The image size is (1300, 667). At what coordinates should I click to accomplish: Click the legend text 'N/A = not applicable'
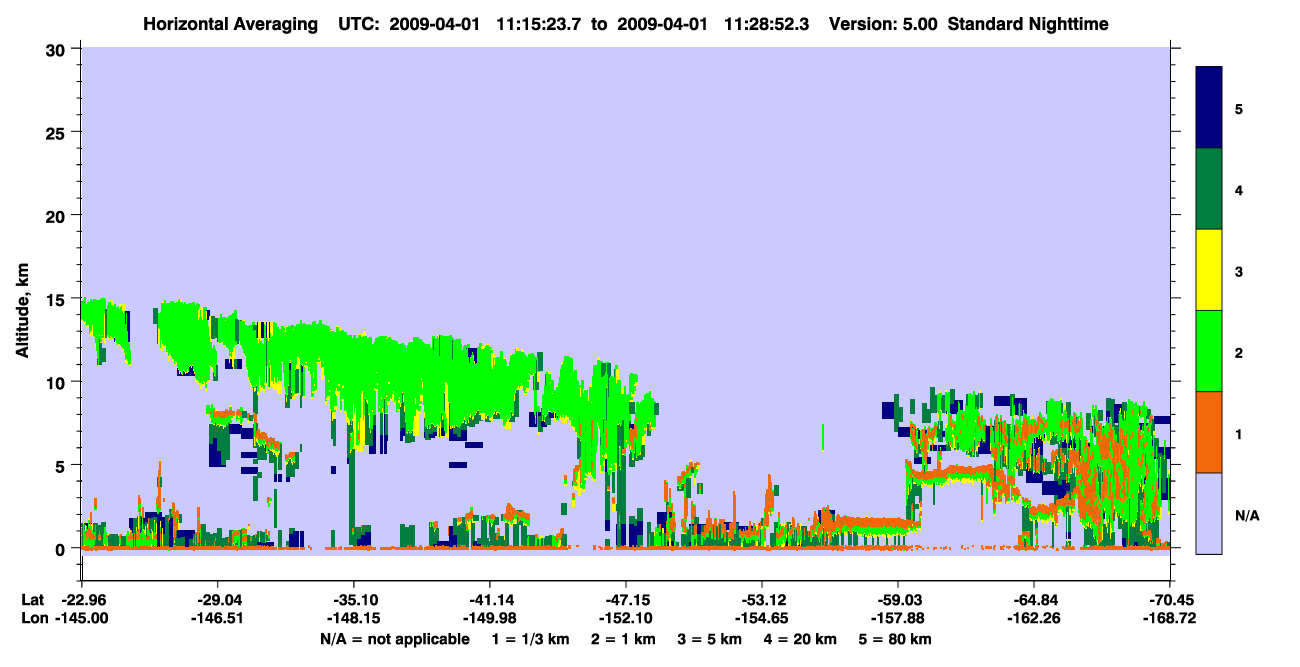click(x=395, y=639)
